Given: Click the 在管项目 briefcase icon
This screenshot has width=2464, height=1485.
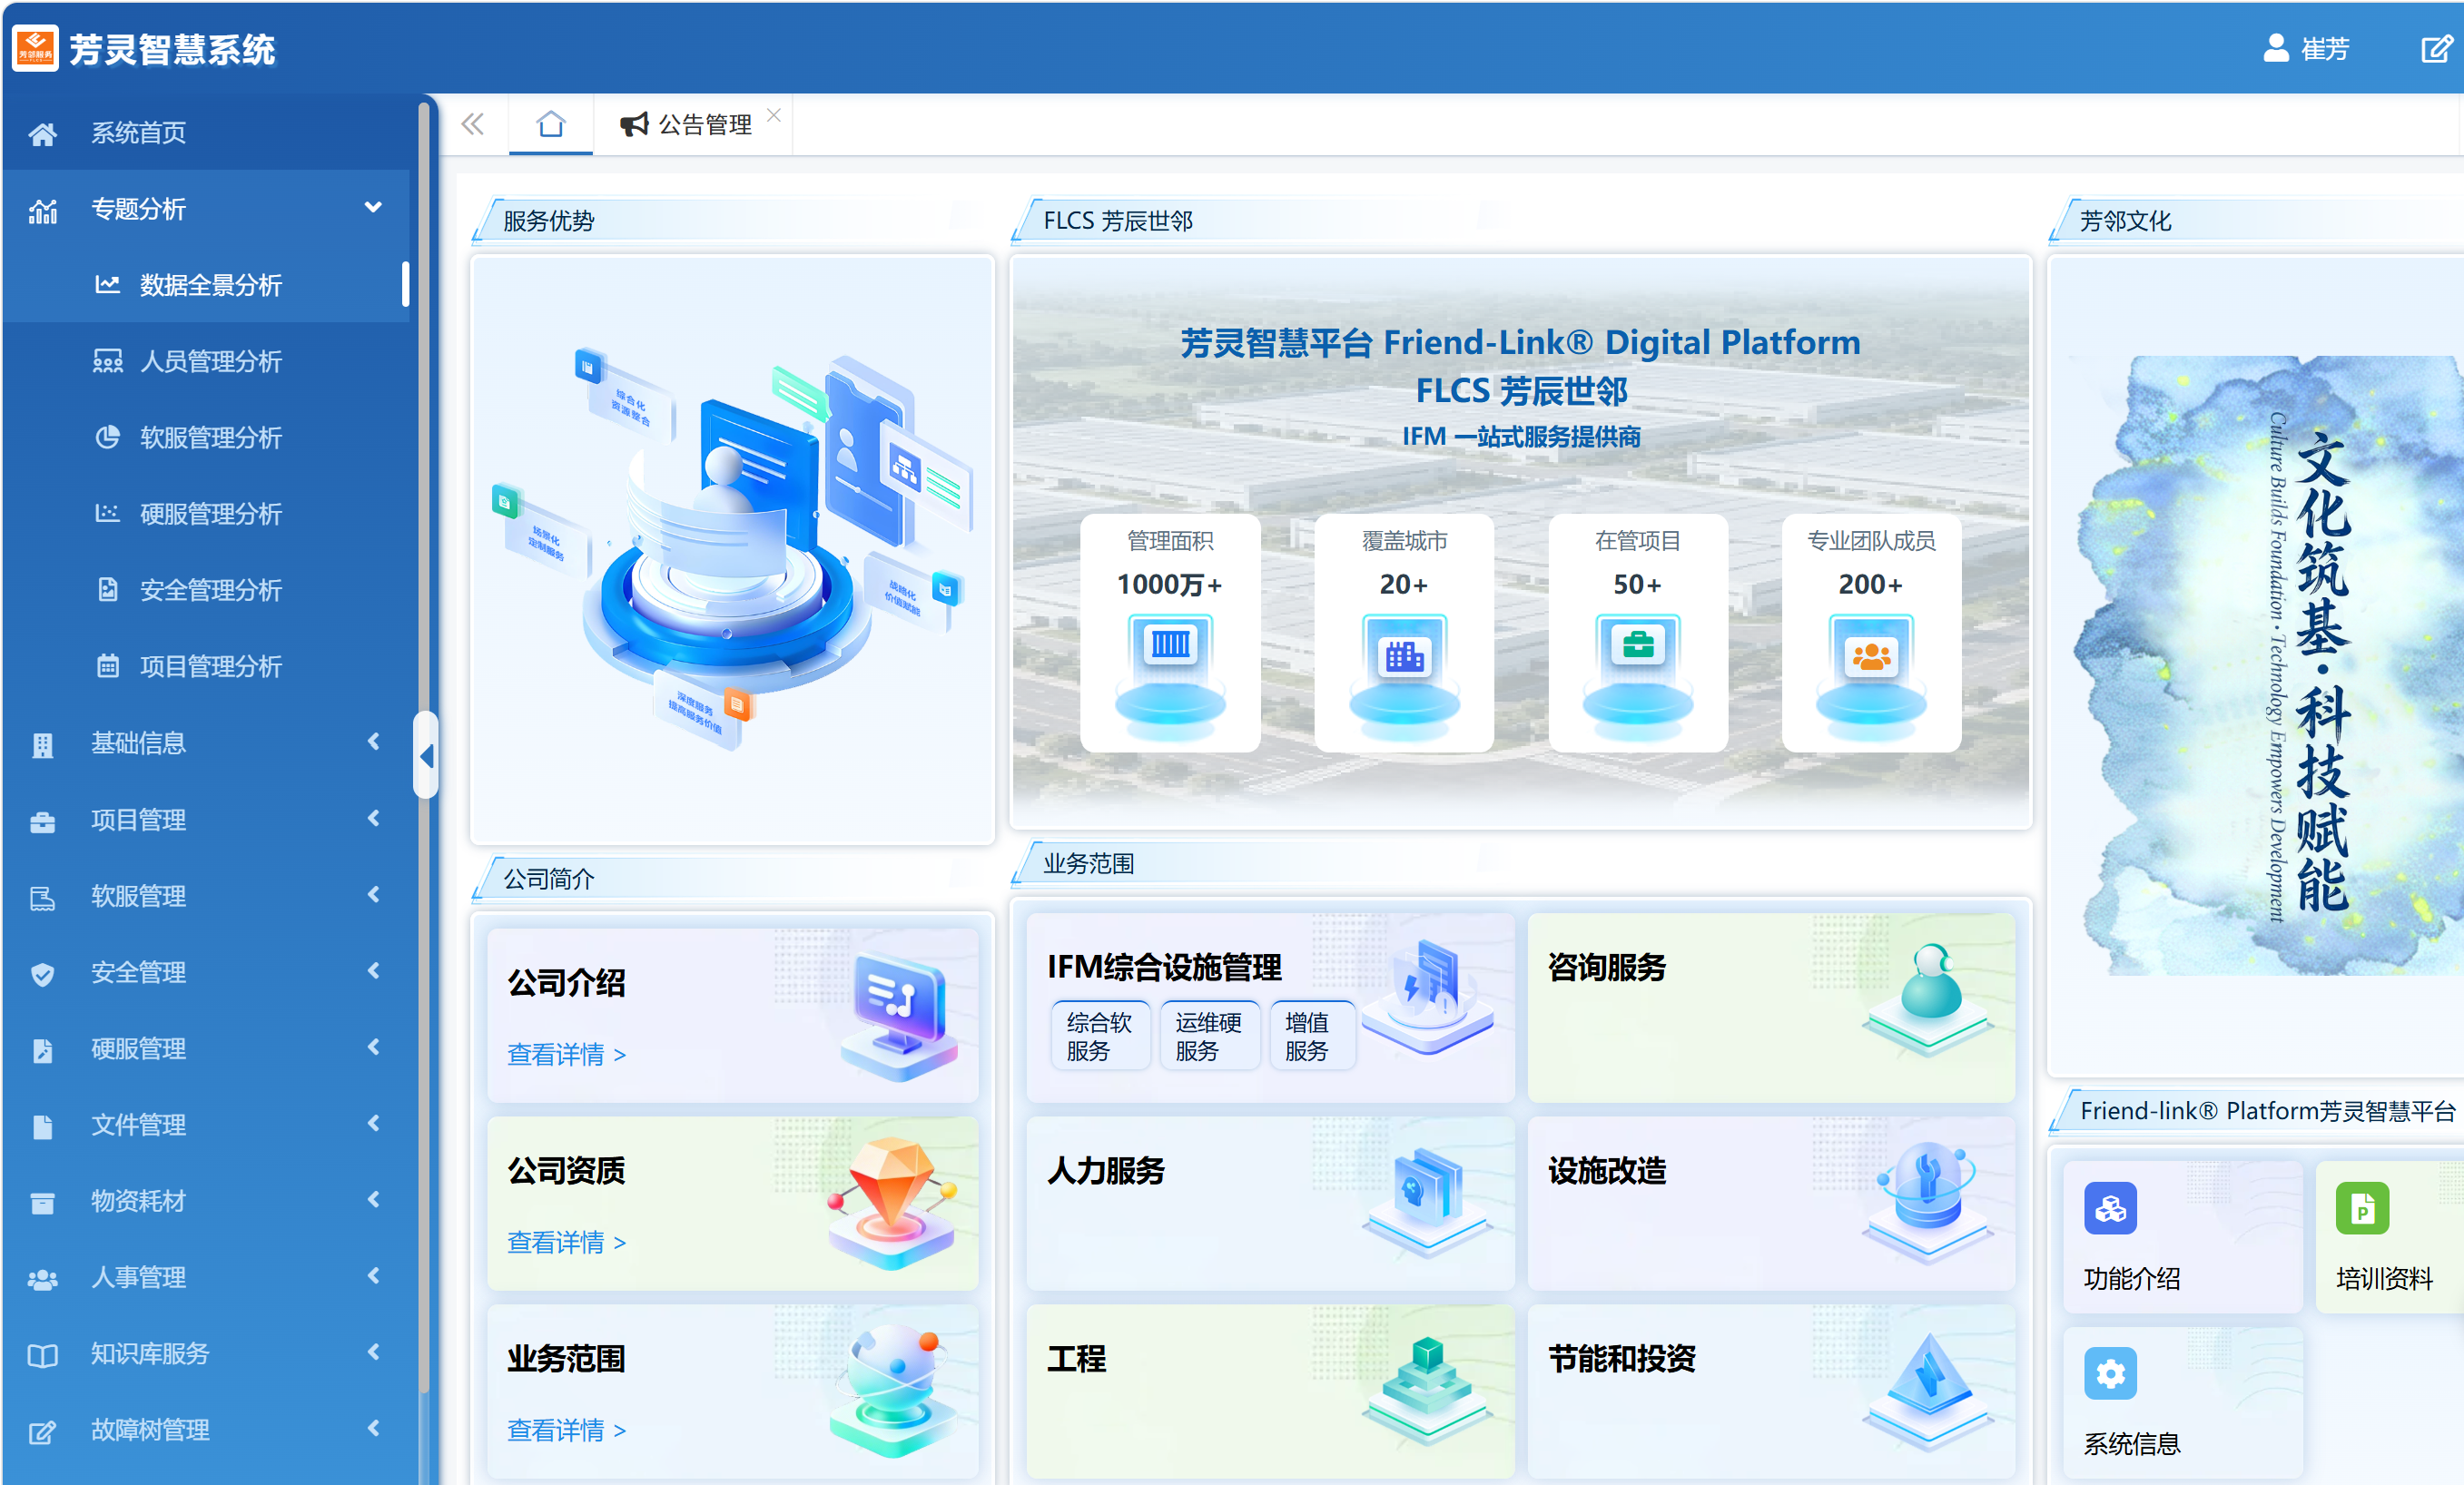Looking at the screenshot, I should pyautogui.click(x=1637, y=645).
